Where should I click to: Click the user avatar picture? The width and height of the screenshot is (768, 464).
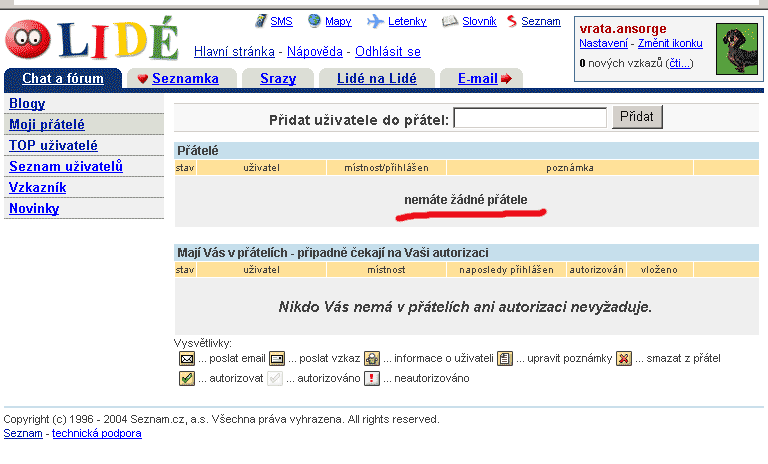[741, 48]
